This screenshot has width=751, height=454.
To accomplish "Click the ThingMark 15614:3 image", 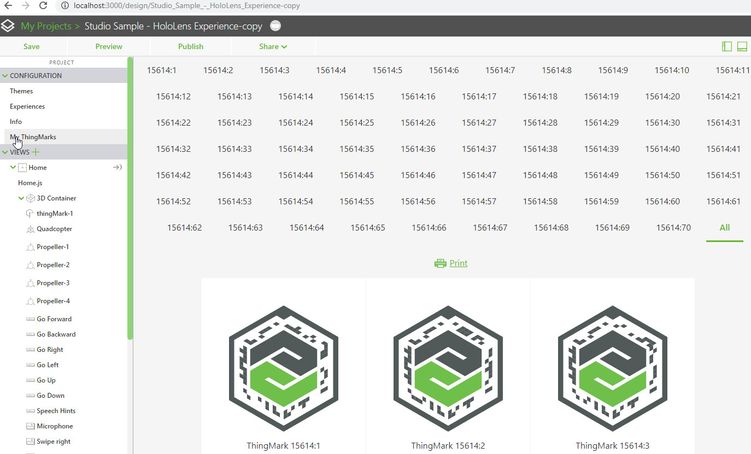I will pyautogui.click(x=613, y=368).
